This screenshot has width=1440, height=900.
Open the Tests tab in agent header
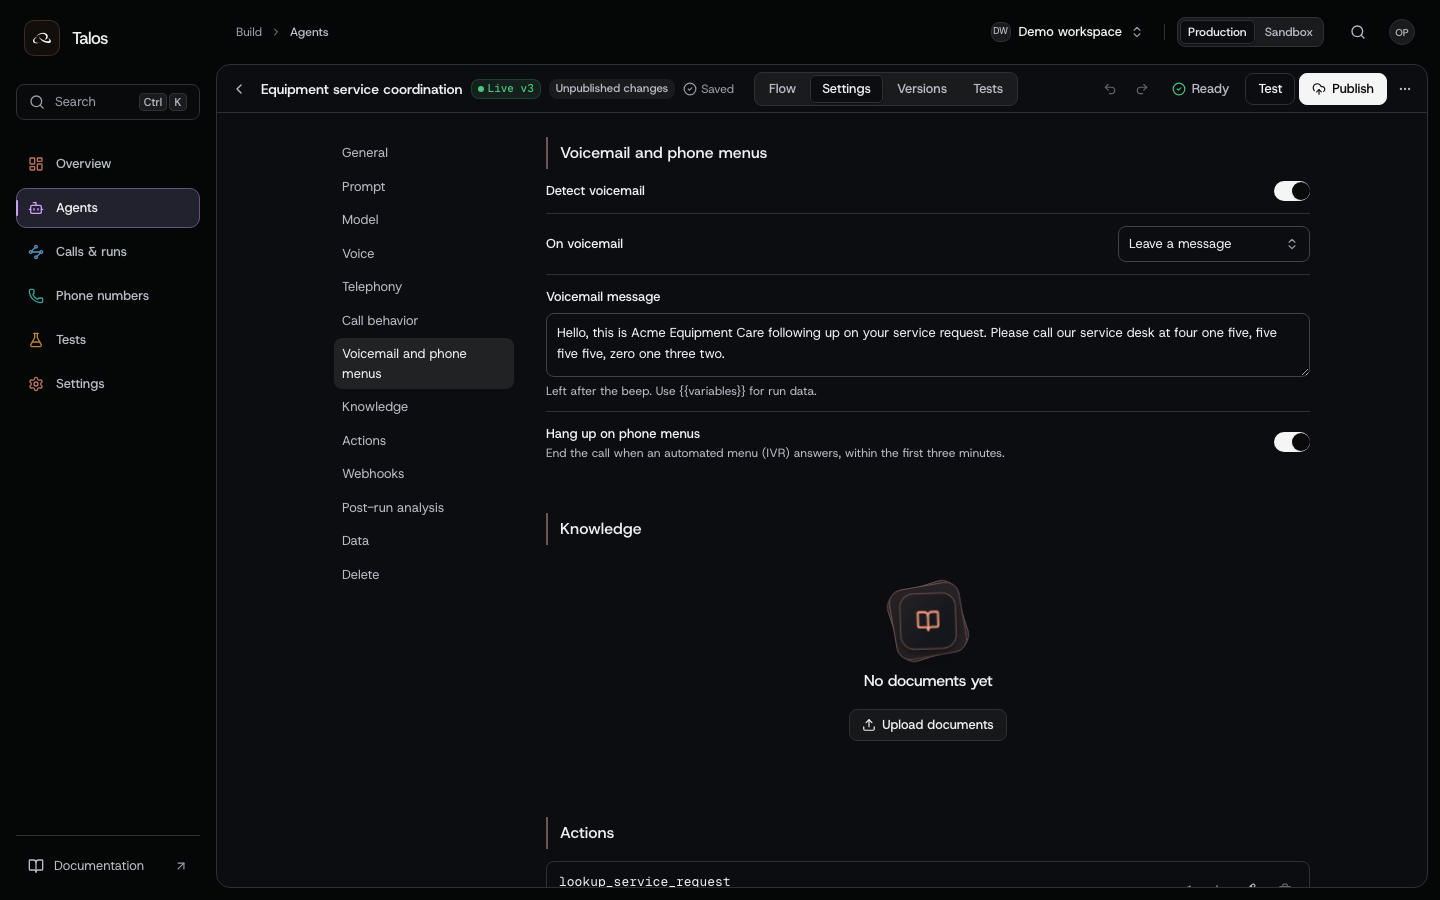[x=988, y=89]
